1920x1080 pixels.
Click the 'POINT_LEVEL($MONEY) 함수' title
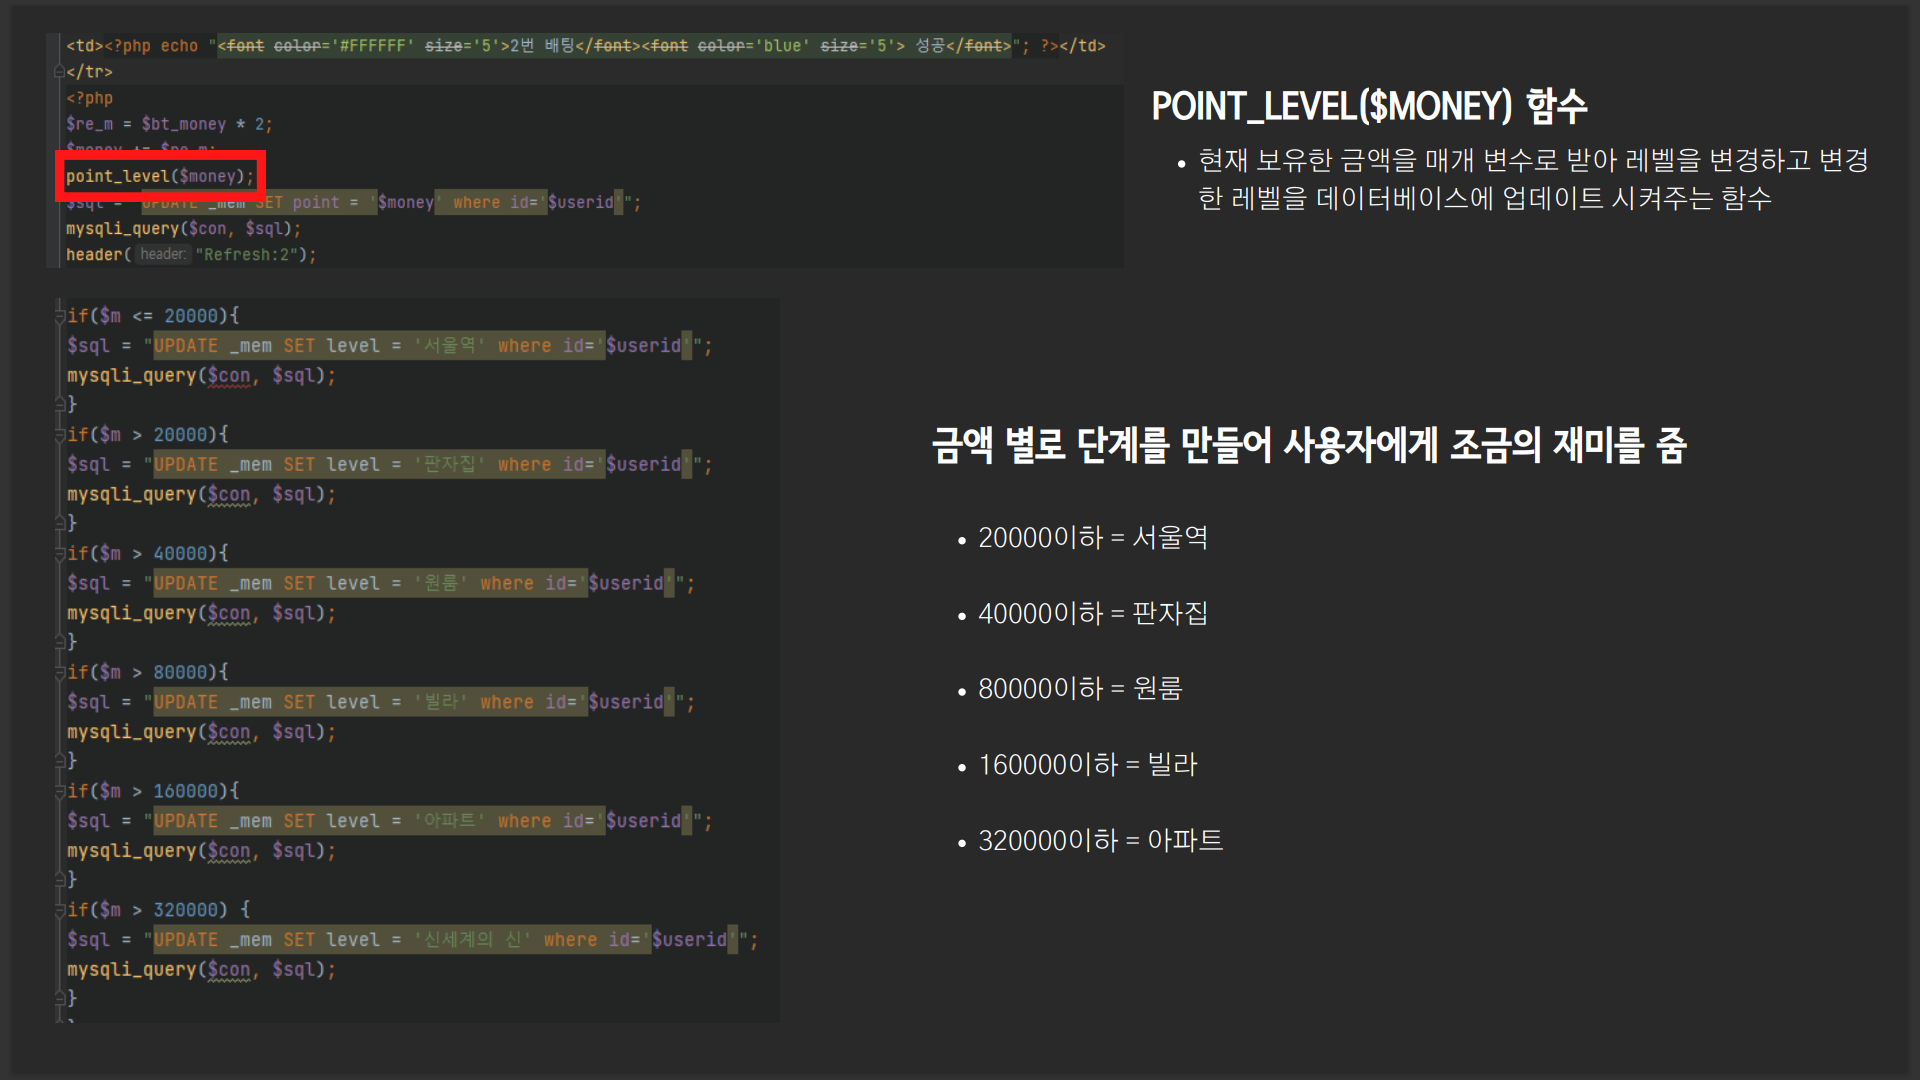click(1369, 106)
